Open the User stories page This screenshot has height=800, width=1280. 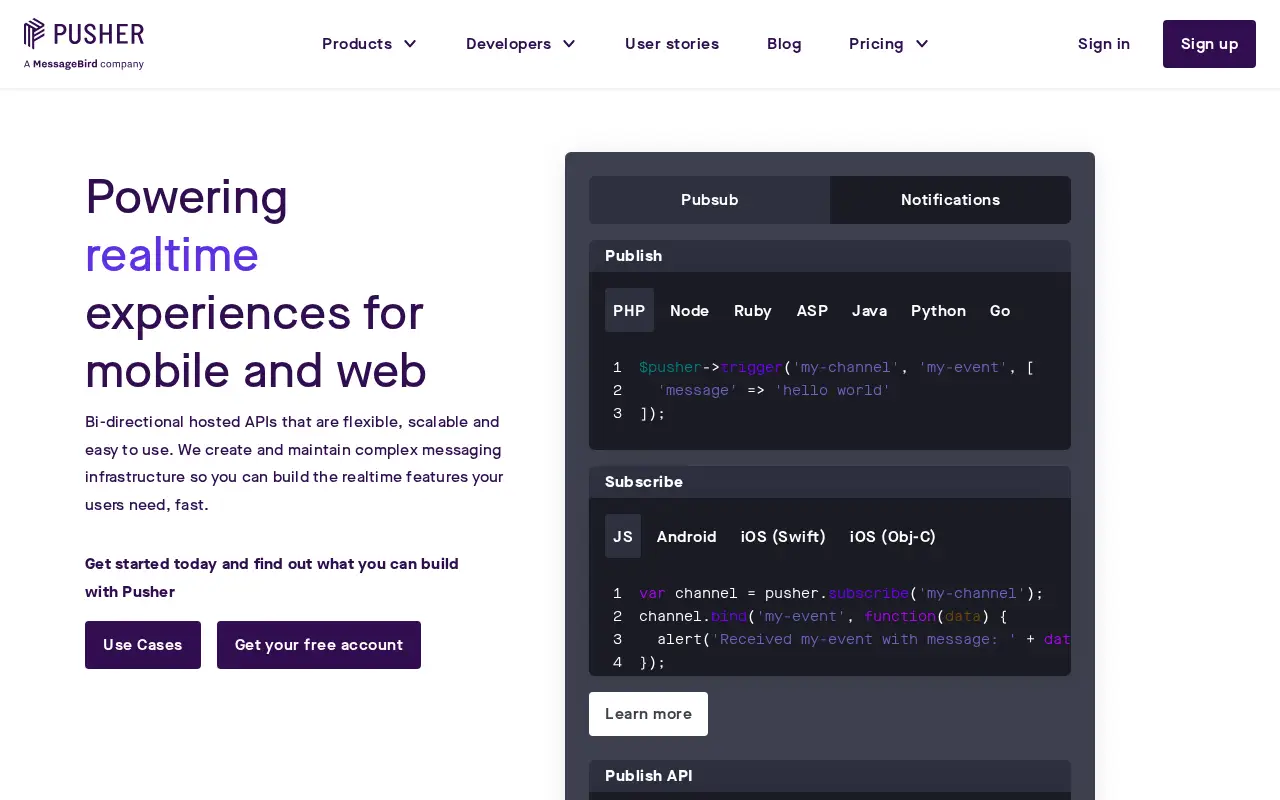(x=672, y=44)
